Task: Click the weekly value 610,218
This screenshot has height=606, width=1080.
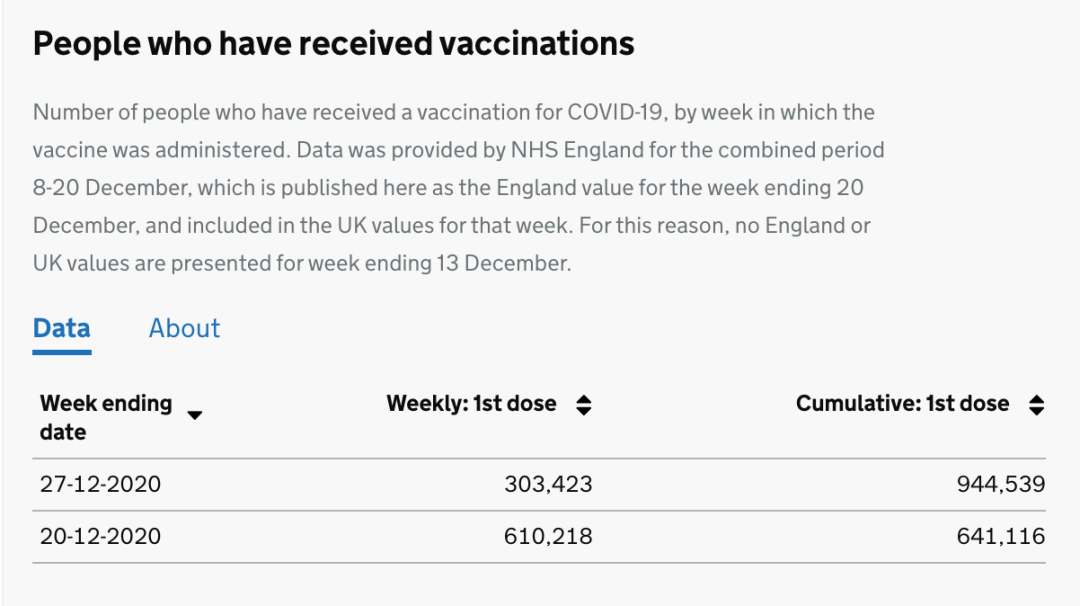Action: point(548,536)
